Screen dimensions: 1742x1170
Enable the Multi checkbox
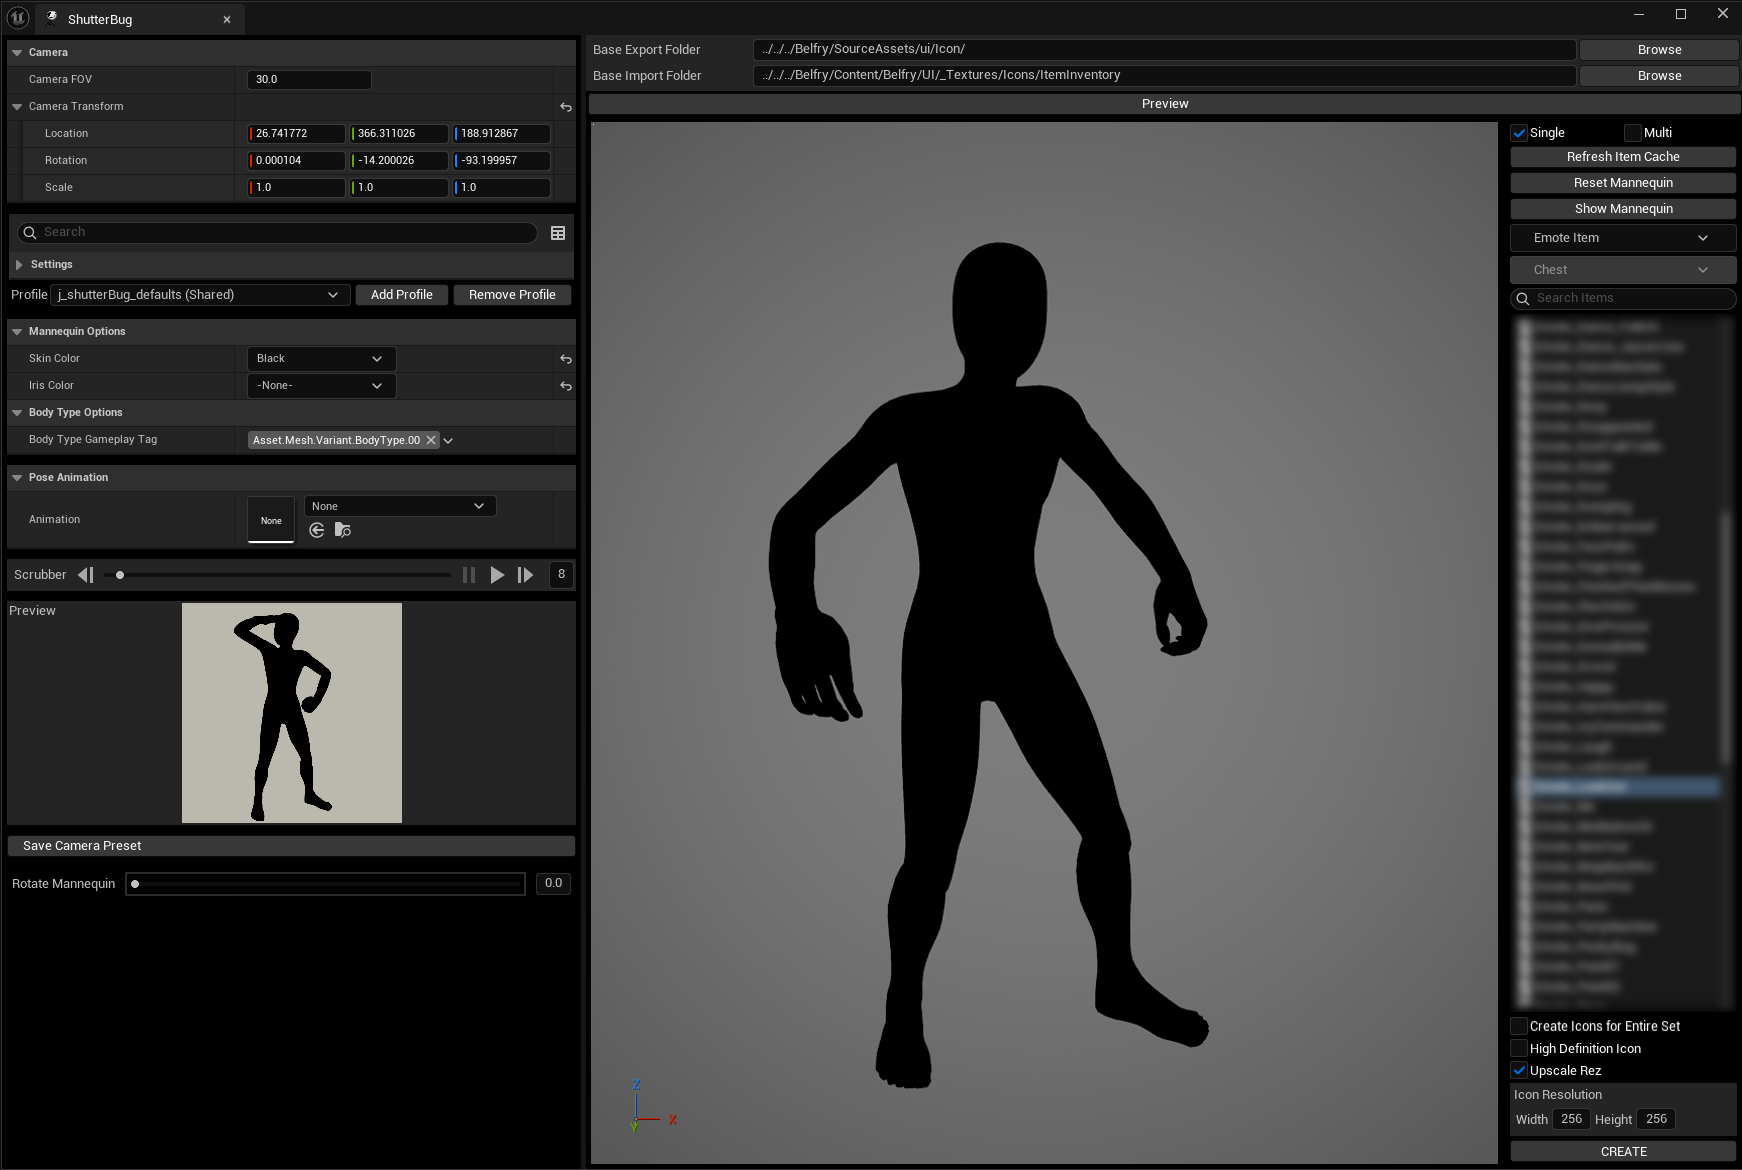1633,133
